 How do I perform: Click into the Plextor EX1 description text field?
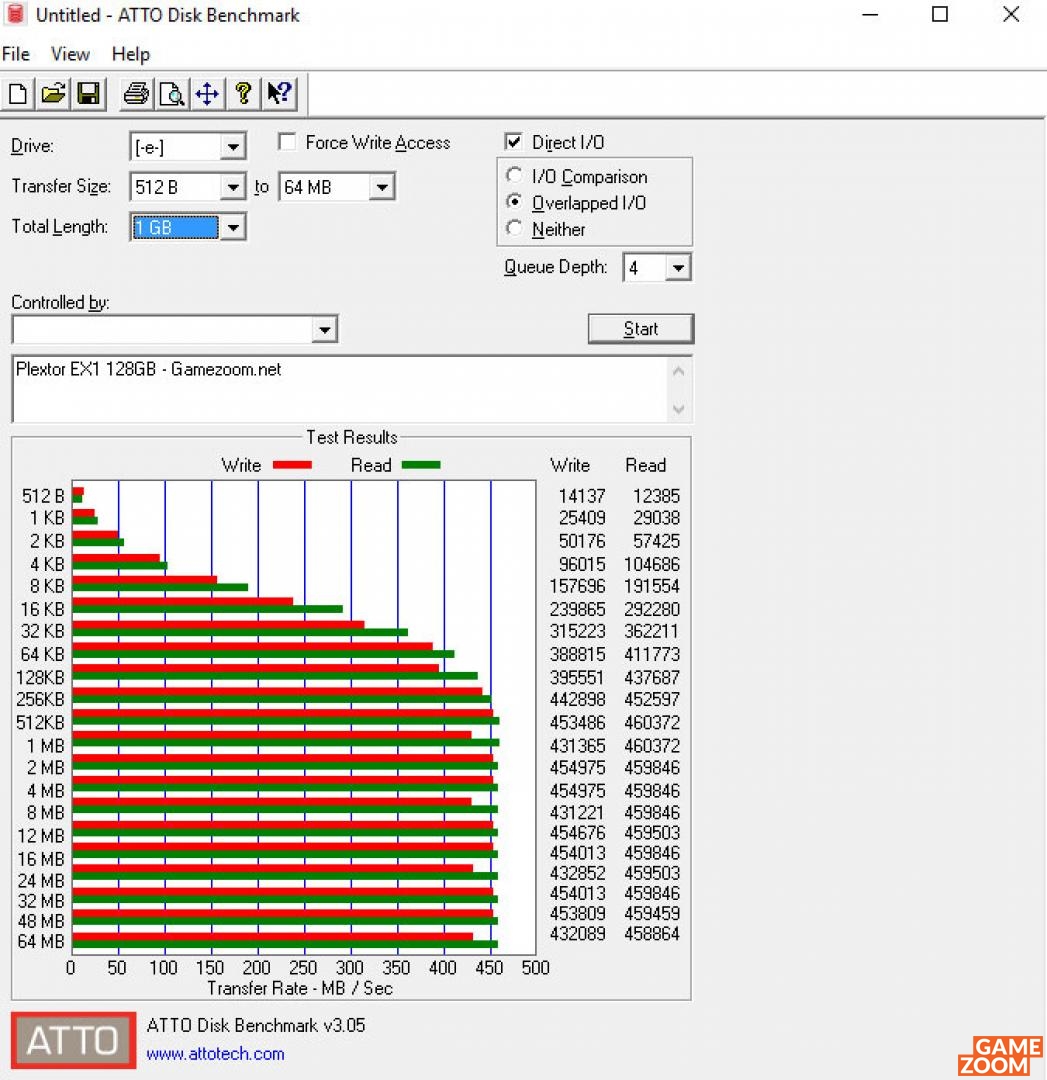point(342,389)
